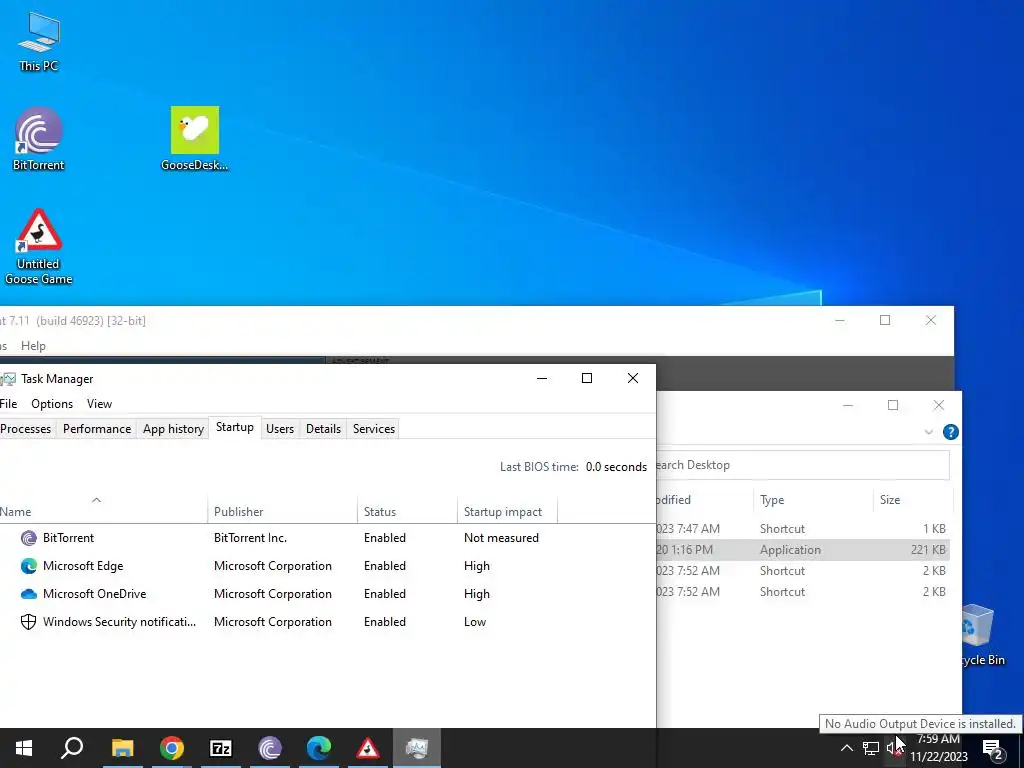The image size is (1024, 768).
Task: Switch to Untitled Goose Game taskbar icon
Action: click(x=368, y=748)
